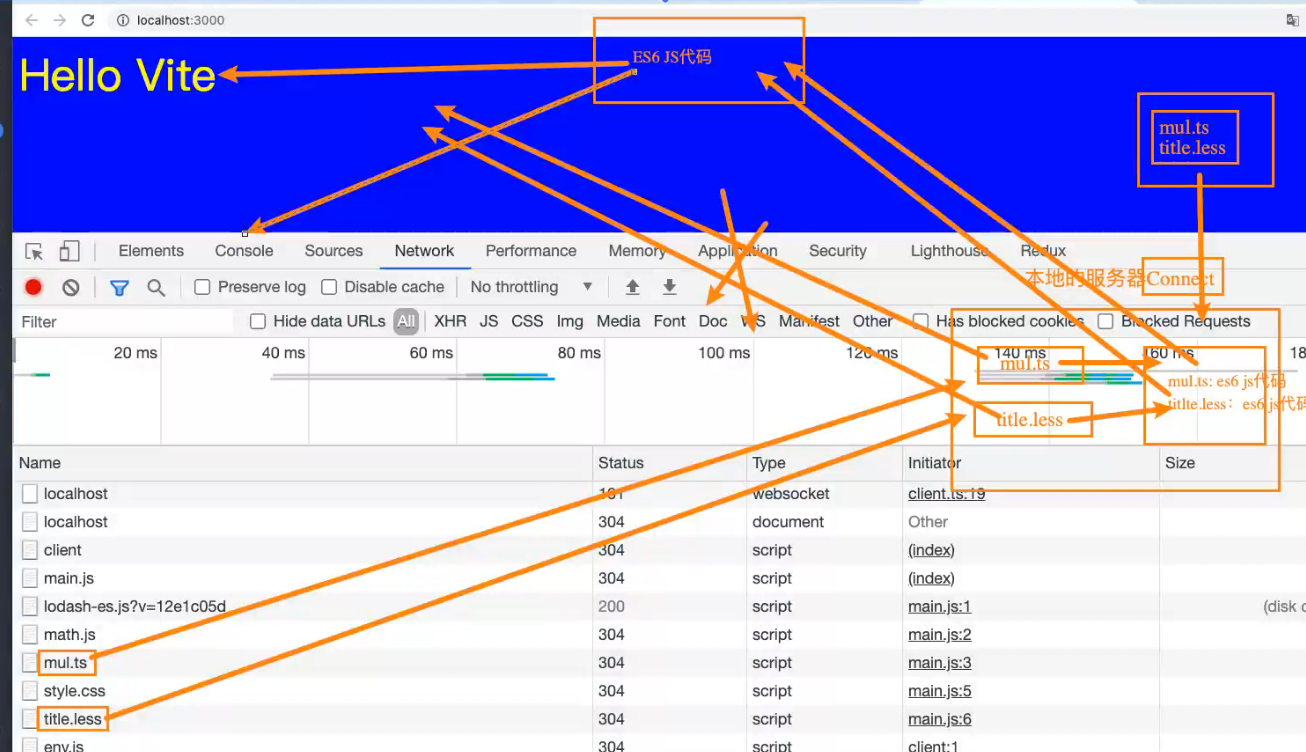Select the style.css request row
Image resolution: width=1306 pixels, height=752 pixels.
click(659, 690)
